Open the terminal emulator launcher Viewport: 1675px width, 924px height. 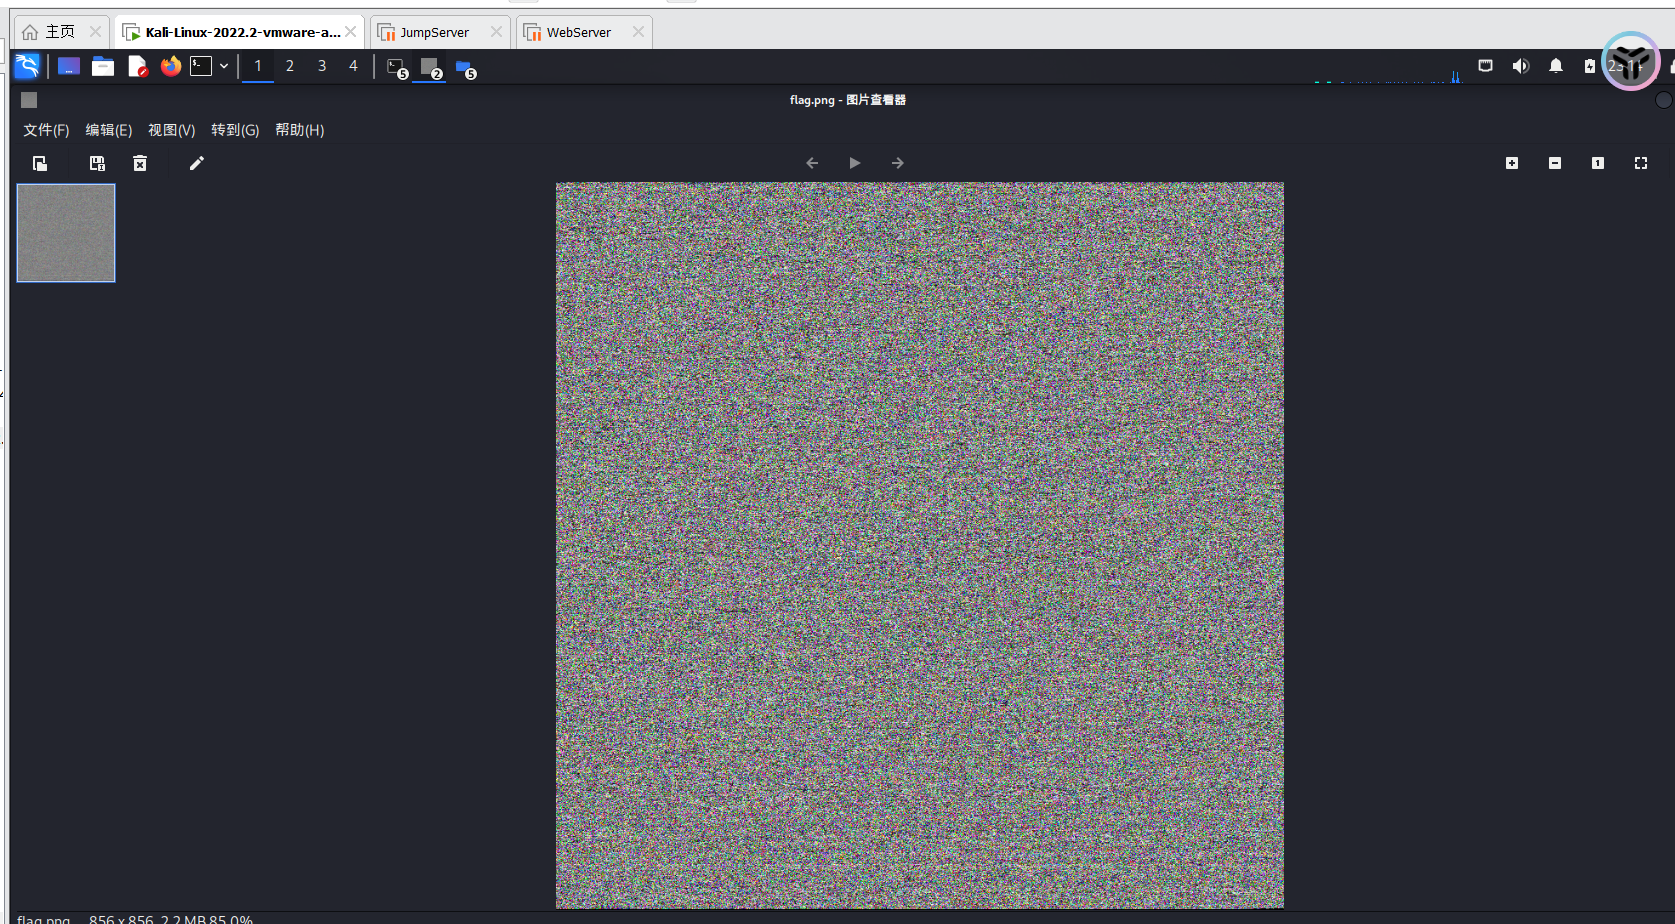coord(201,66)
